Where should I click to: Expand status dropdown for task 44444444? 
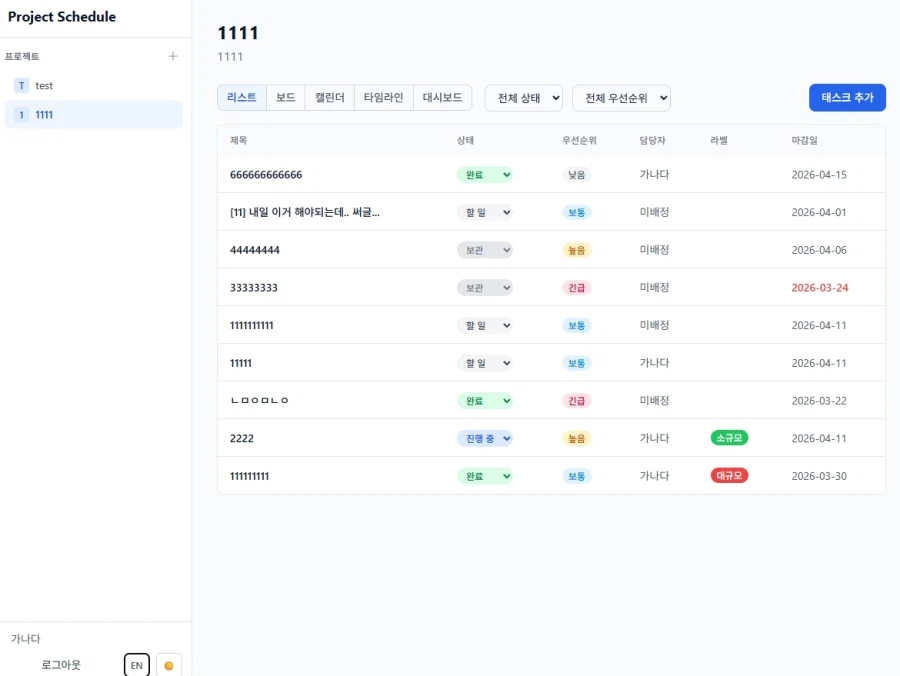(x=485, y=250)
